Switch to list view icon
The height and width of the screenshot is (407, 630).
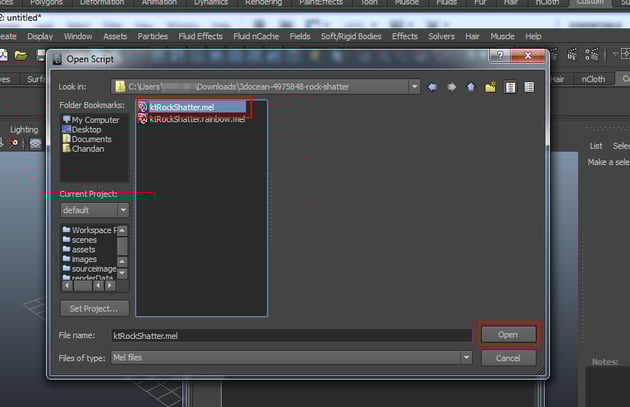click(510, 87)
